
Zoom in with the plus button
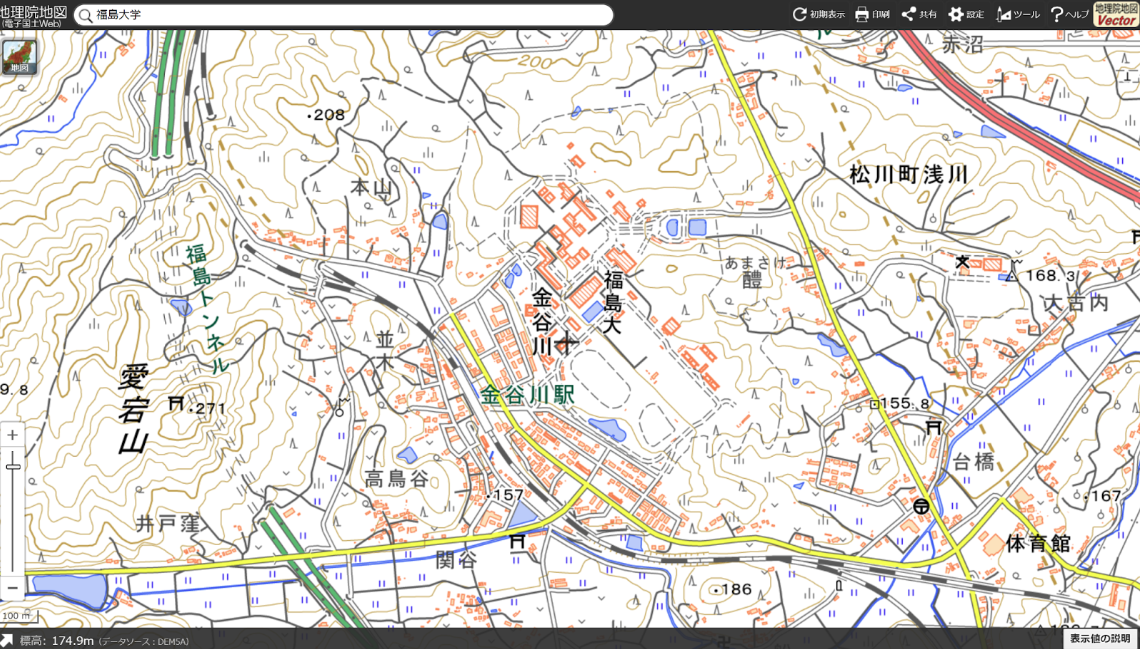click(x=12, y=435)
